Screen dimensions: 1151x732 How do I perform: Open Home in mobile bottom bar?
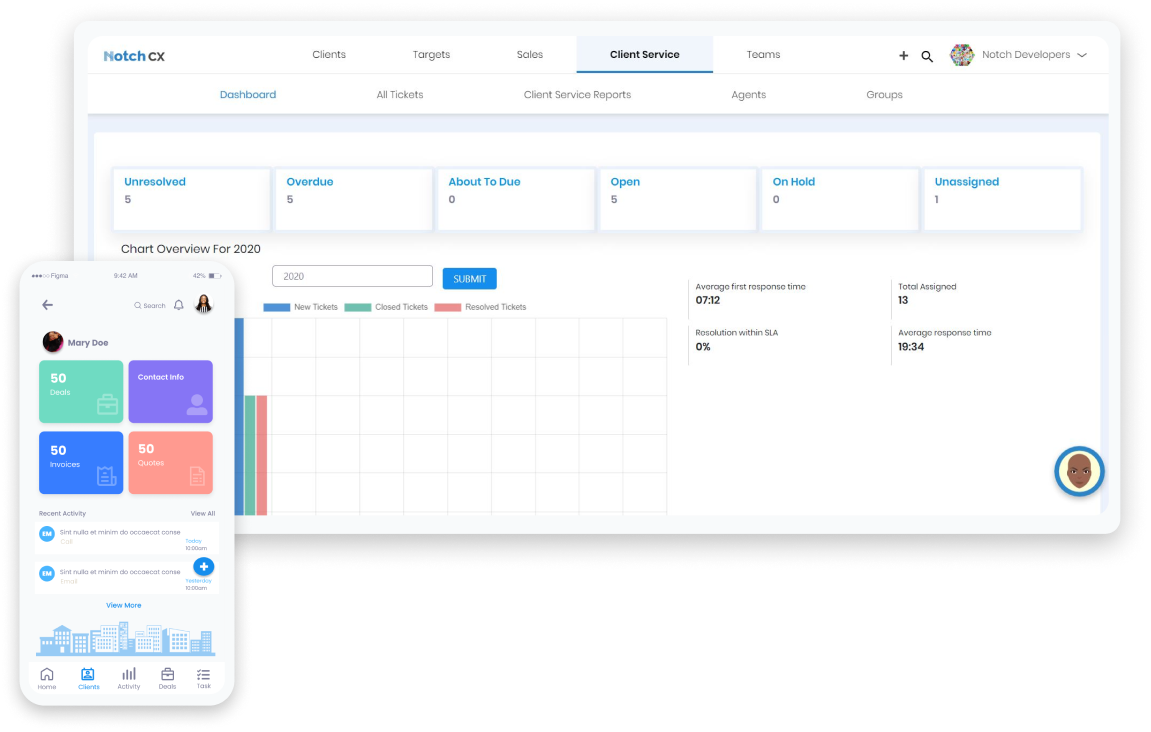47,678
